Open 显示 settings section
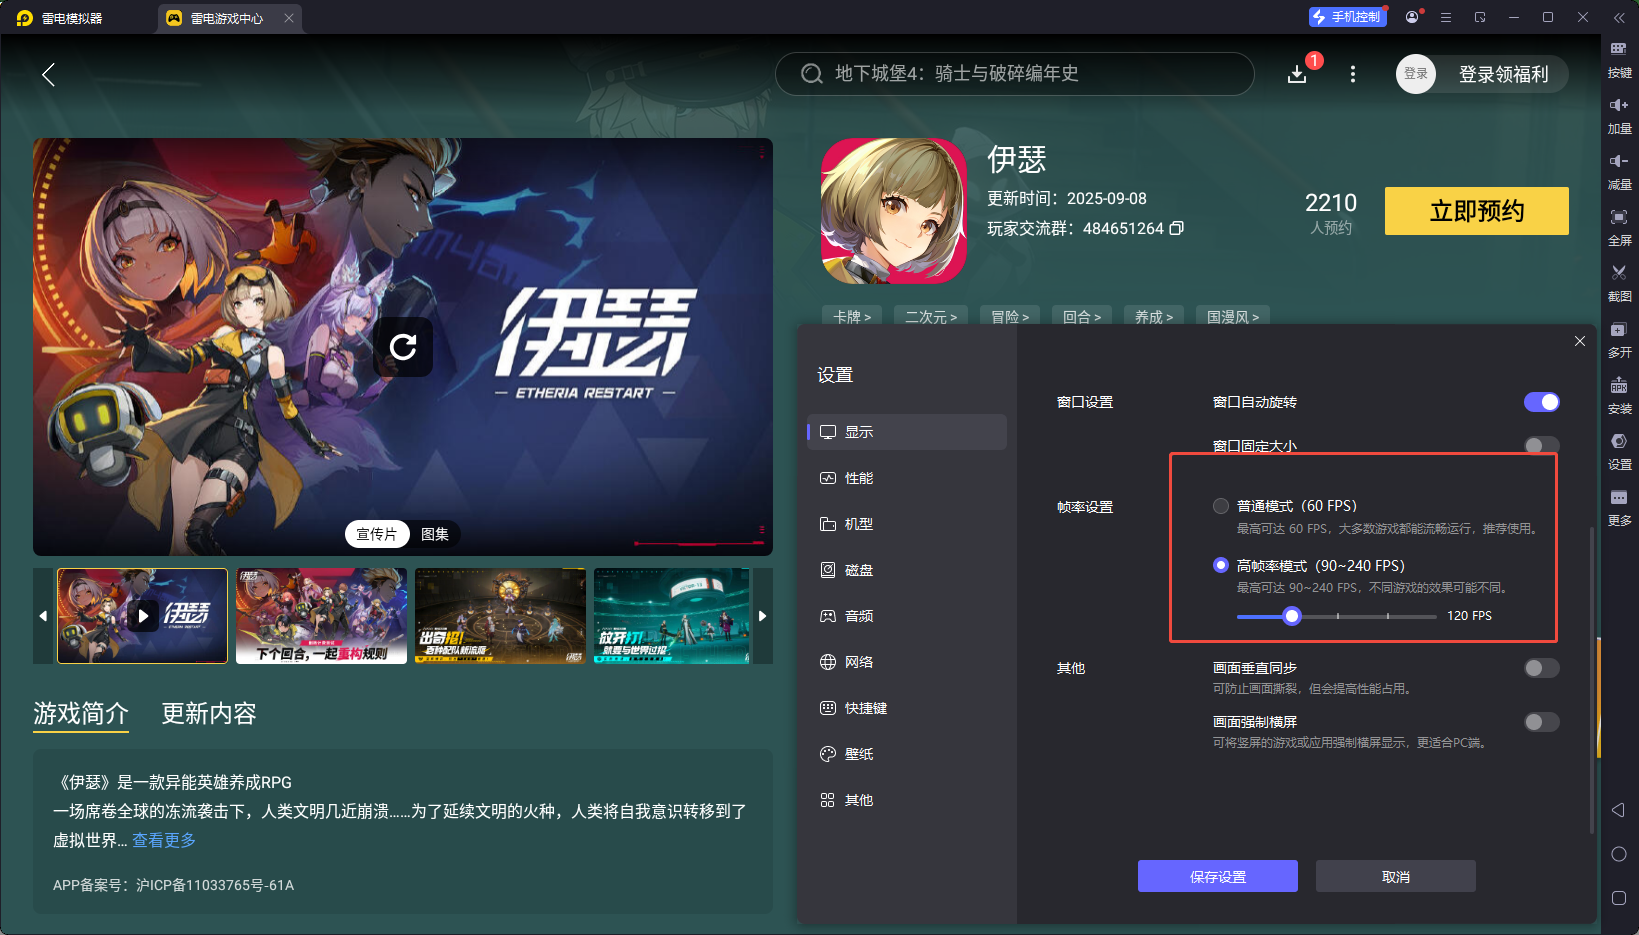 [907, 432]
